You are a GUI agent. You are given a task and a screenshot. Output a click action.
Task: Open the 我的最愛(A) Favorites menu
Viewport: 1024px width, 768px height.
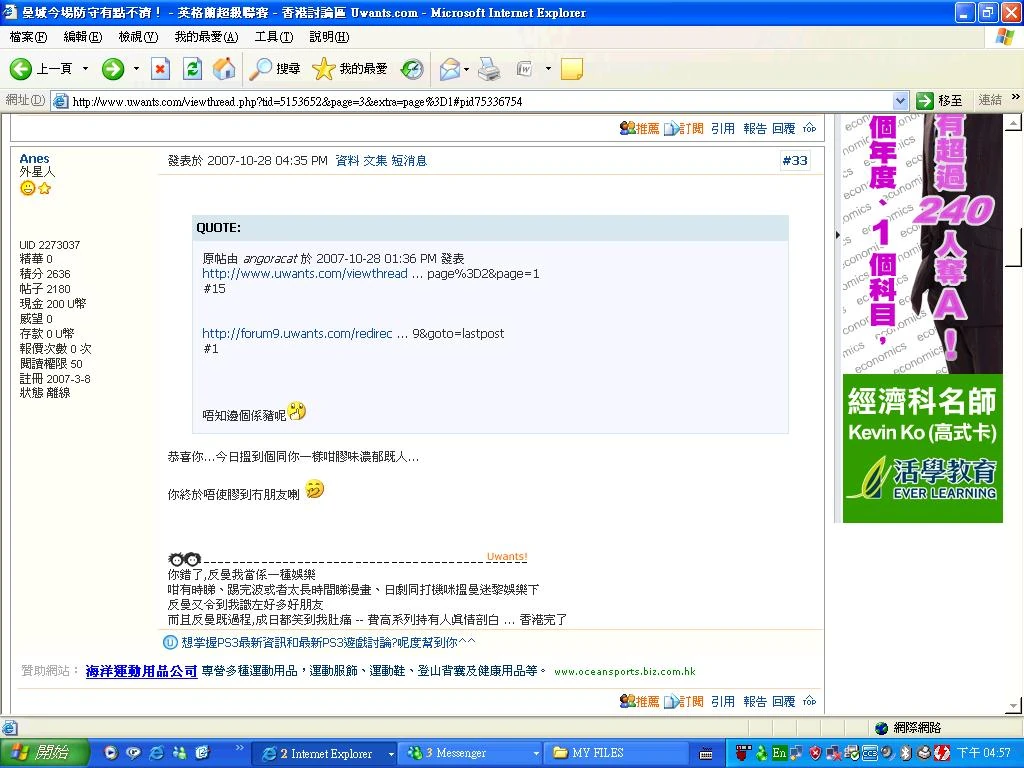206,37
